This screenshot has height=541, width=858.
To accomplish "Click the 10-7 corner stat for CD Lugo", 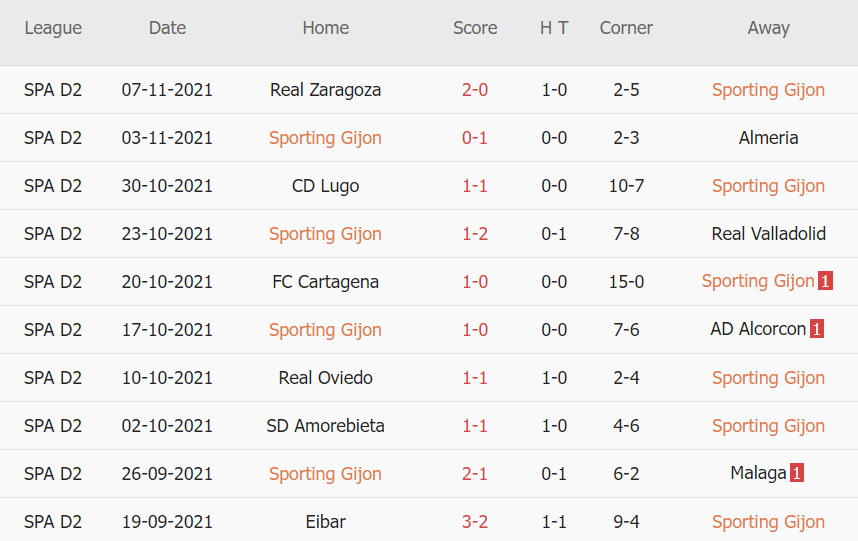I will tap(626, 186).
